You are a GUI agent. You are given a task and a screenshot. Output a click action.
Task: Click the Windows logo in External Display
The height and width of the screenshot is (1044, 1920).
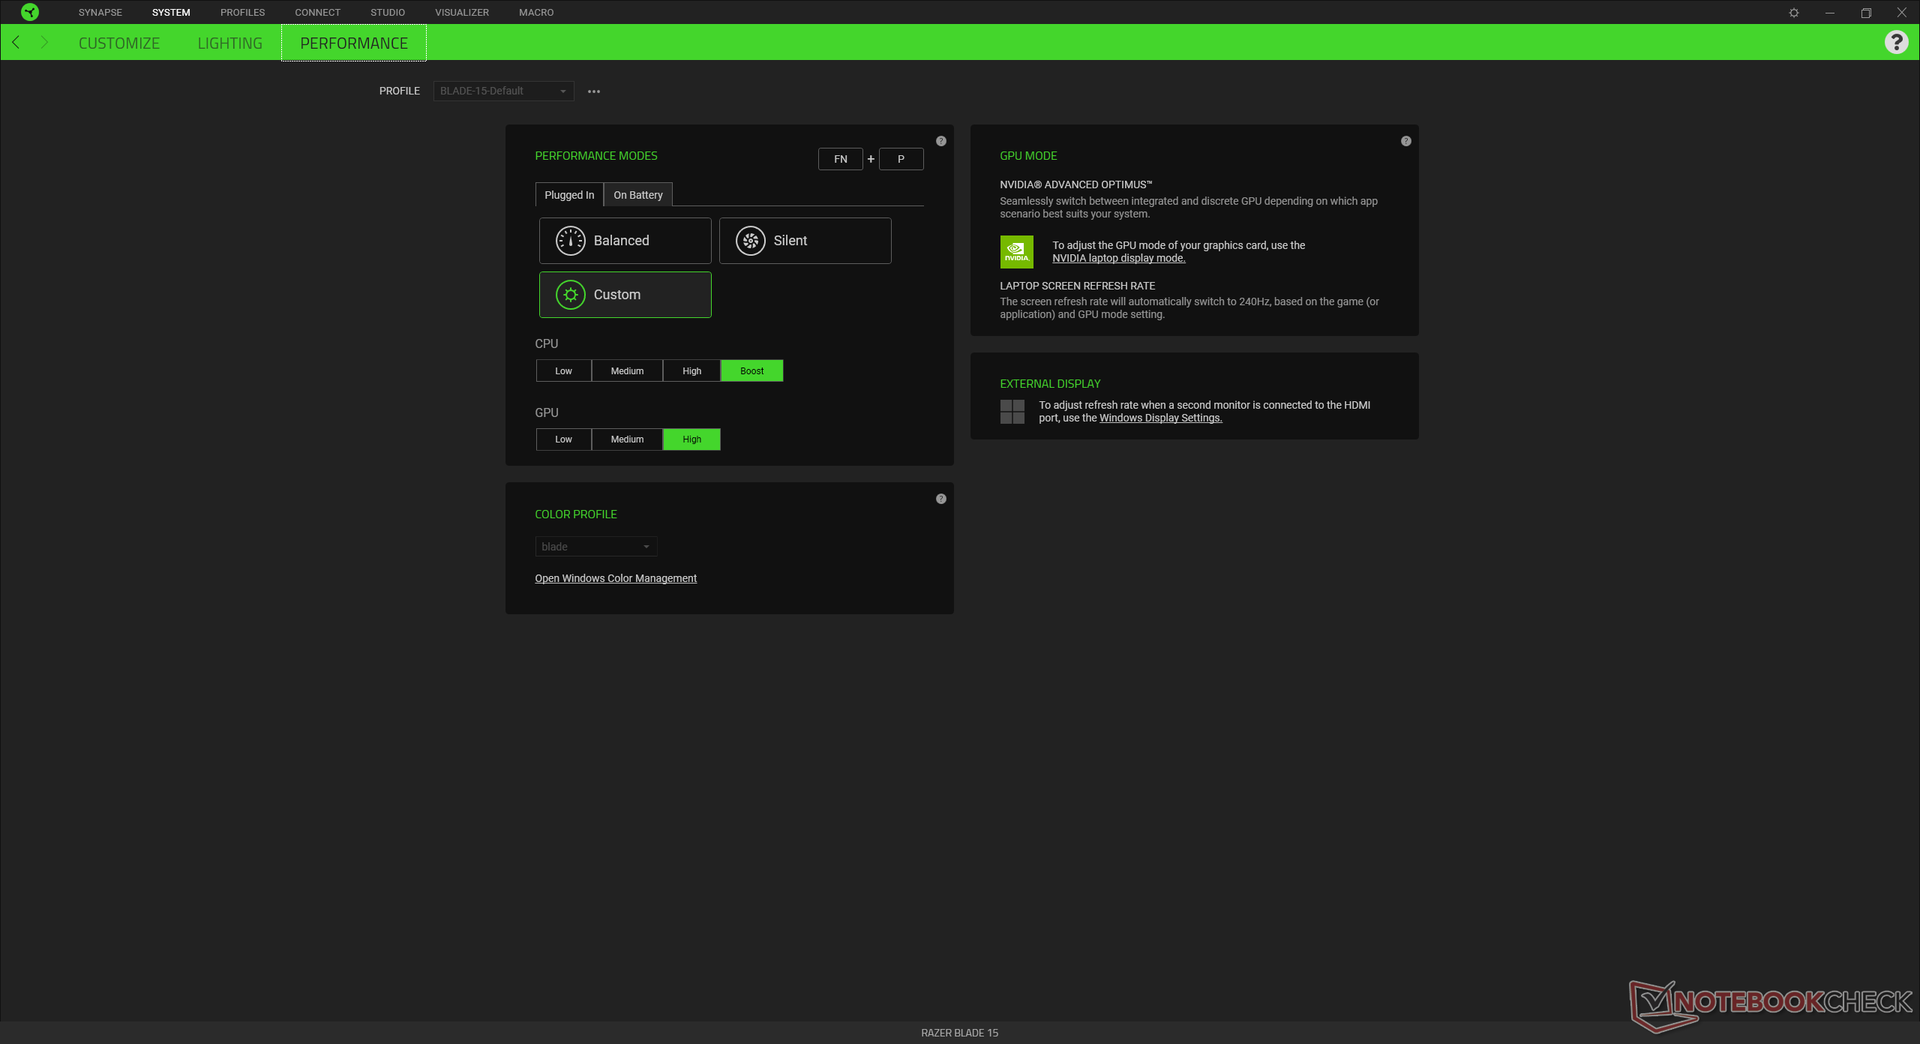[1012, 412]
